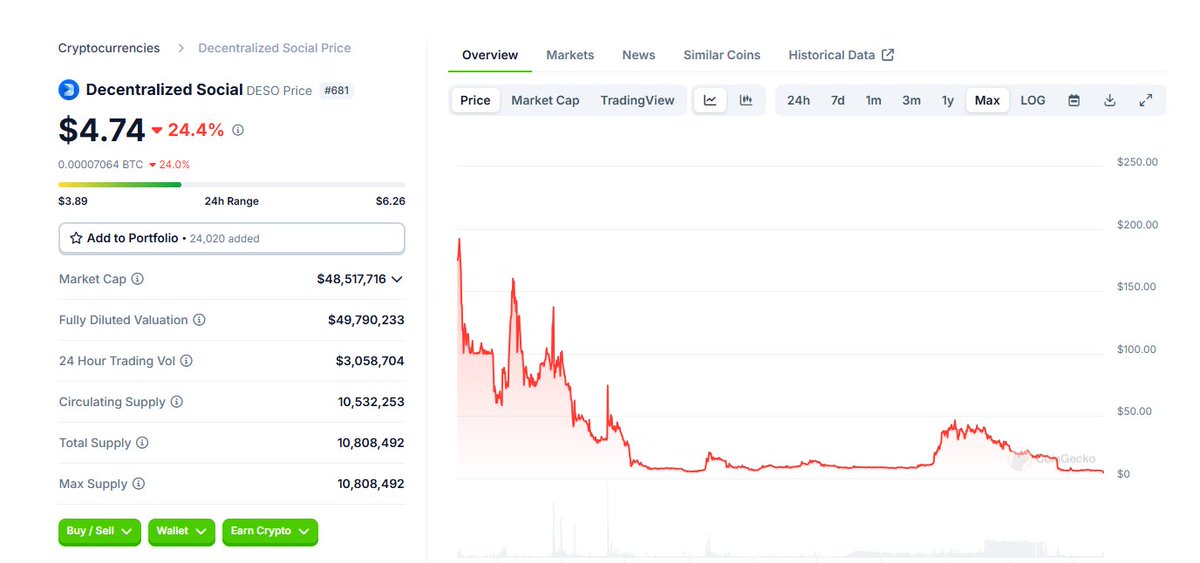Open the Fully Diluted Valuation info icon

(x=199, y=320)
